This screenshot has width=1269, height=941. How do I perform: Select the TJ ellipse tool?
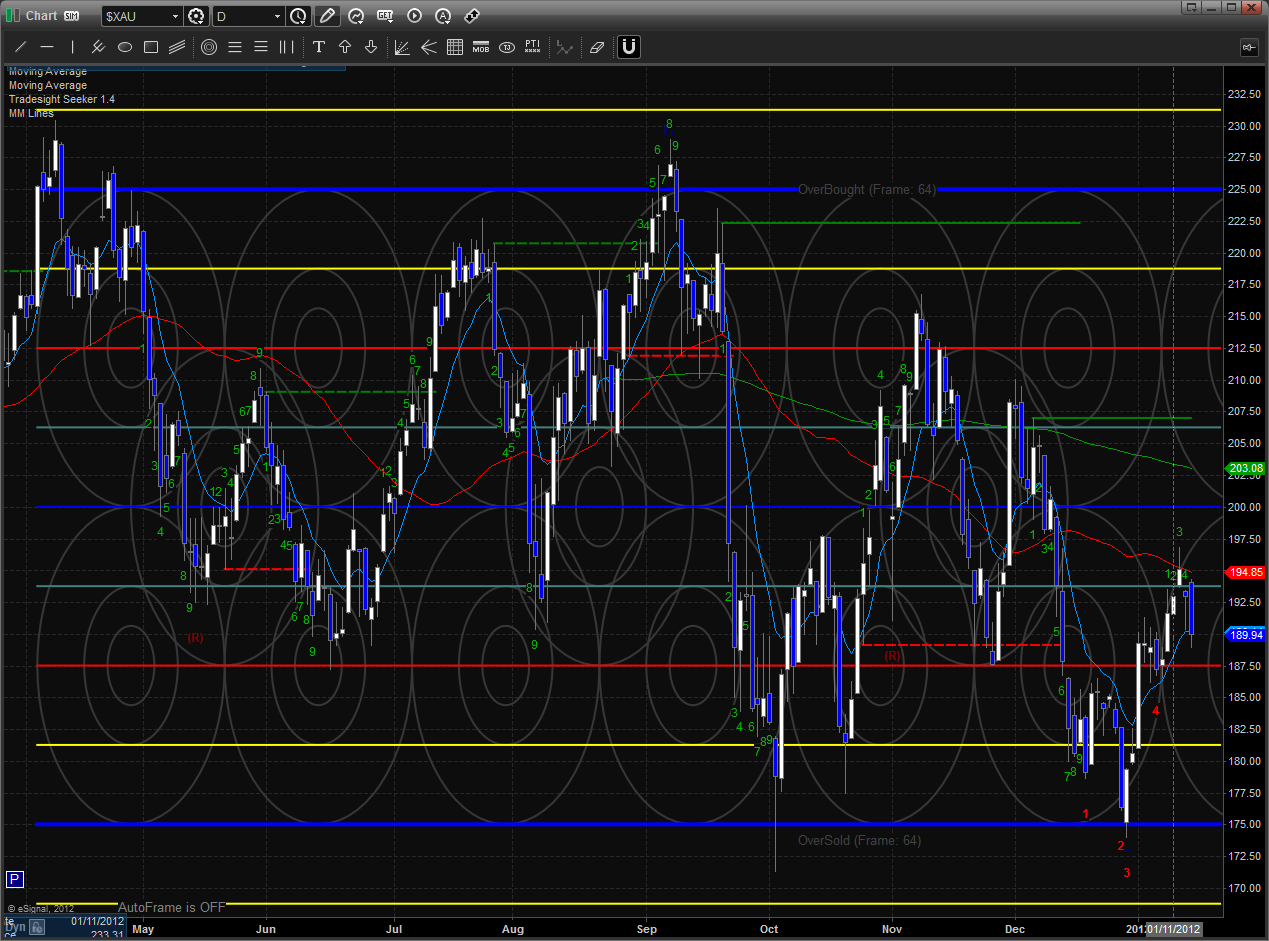pos(507,47)
